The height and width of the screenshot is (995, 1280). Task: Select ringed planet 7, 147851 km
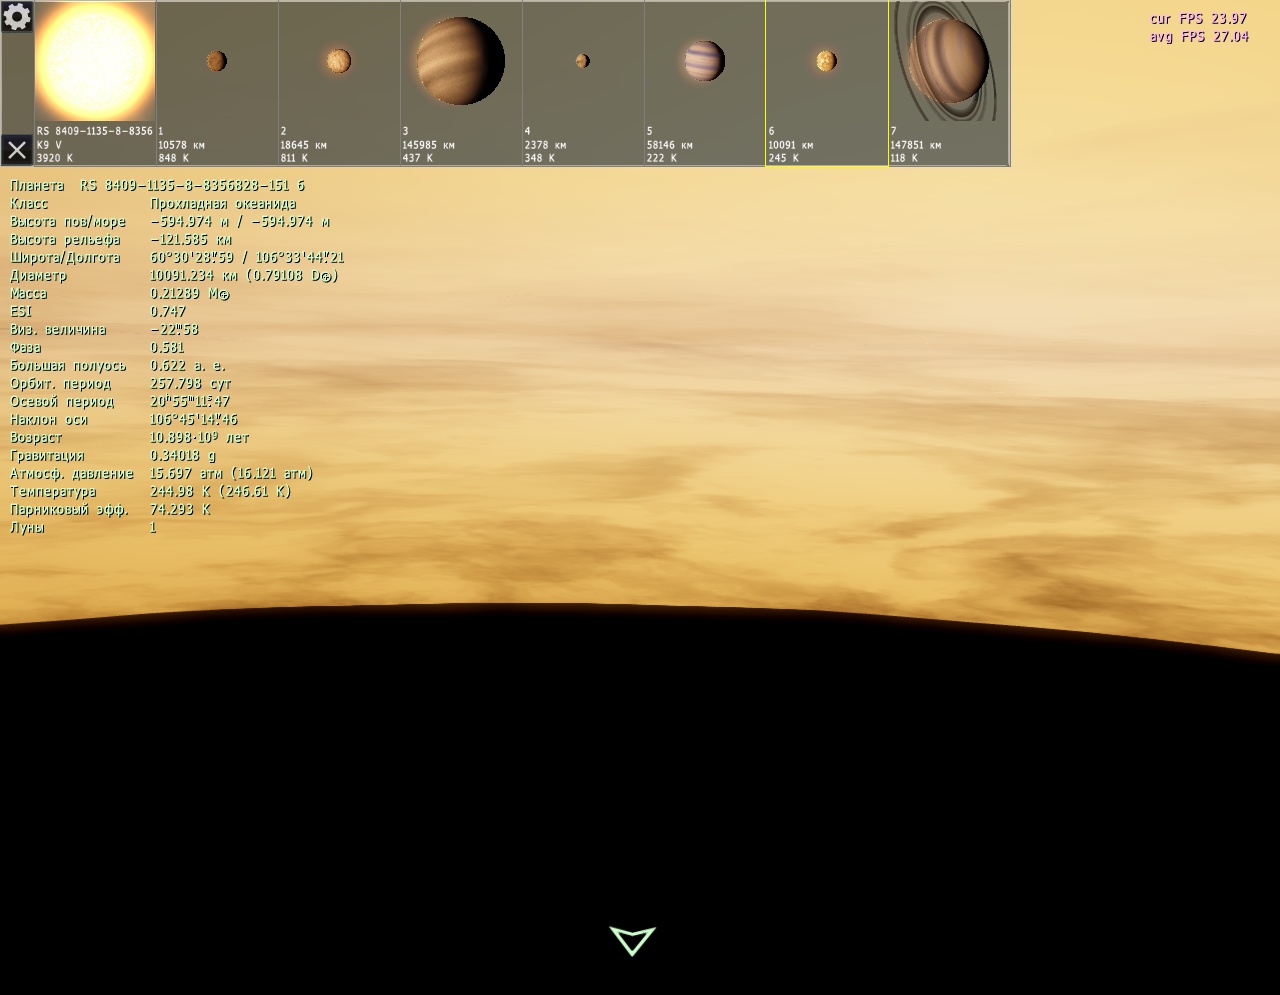[949, 83]
